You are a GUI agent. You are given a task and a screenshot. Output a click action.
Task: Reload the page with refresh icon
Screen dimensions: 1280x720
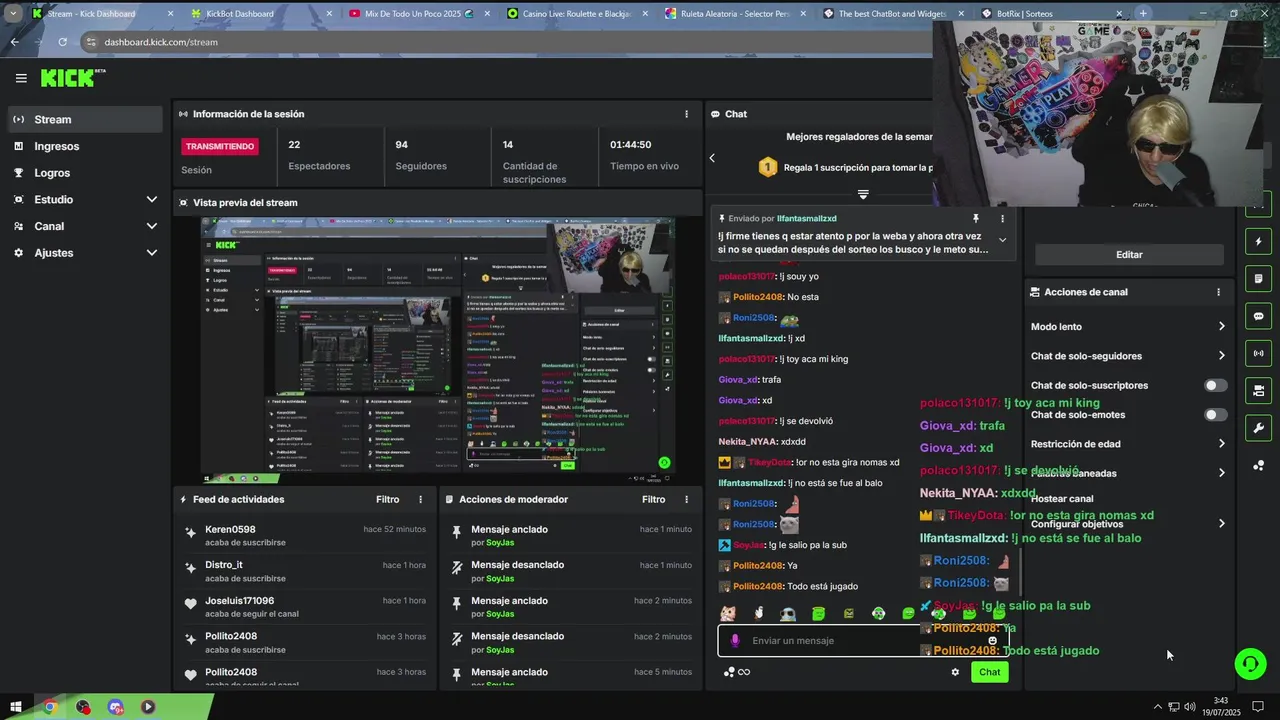[62, 42]
